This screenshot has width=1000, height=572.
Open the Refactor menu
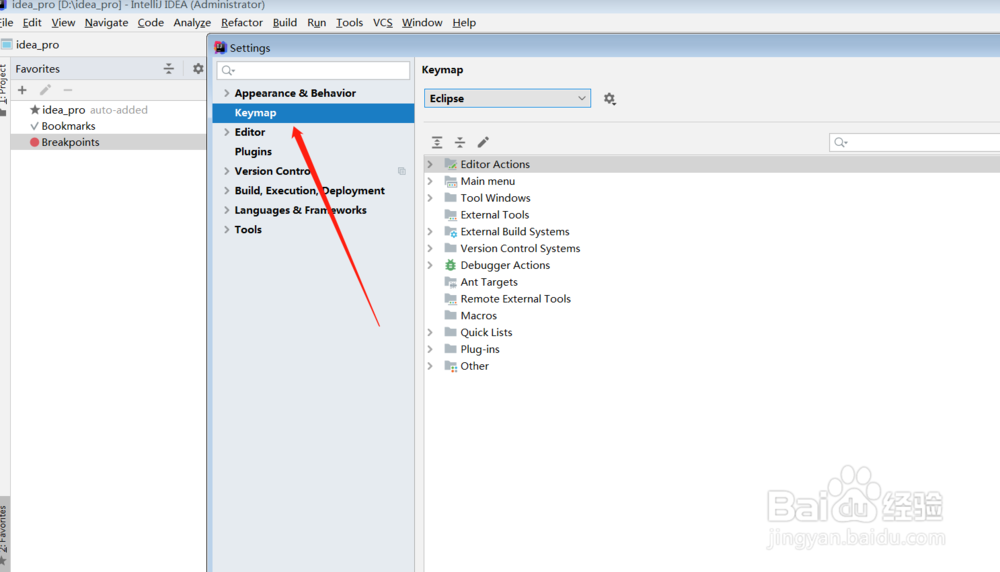(x=242, y=22)
